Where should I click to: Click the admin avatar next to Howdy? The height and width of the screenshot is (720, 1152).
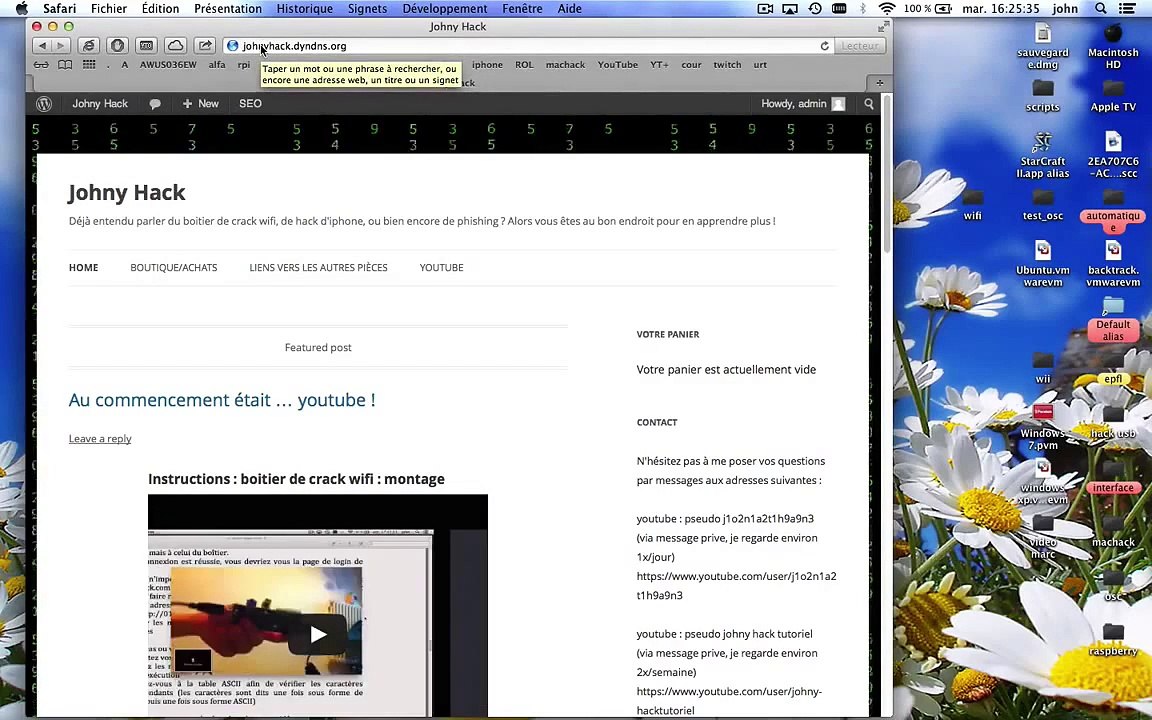(838, 104)
